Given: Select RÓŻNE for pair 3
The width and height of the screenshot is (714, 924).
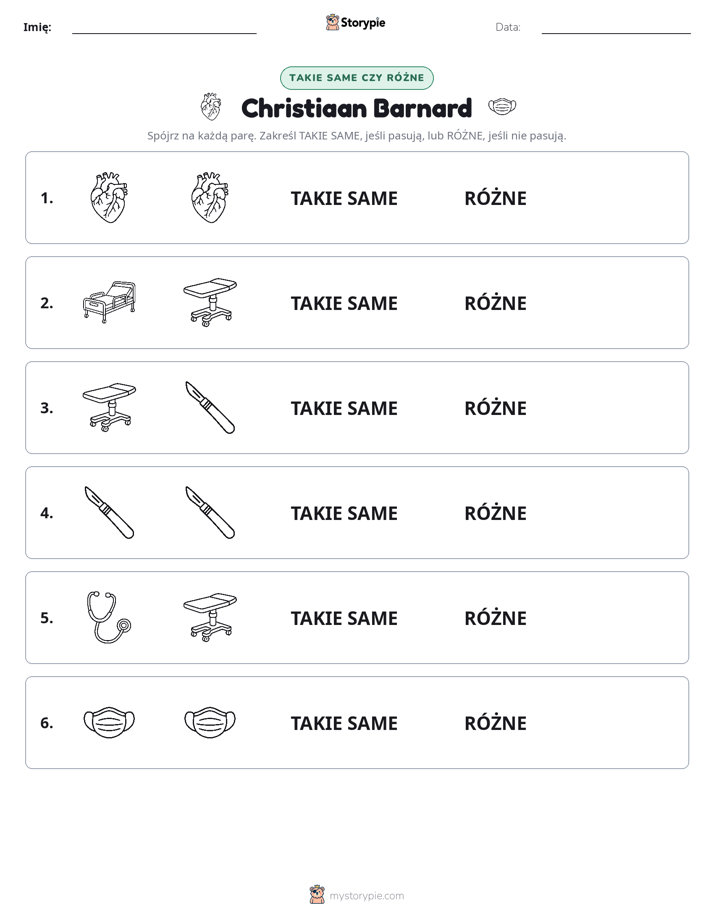Looking at the screenshot, I should point(495,408).
